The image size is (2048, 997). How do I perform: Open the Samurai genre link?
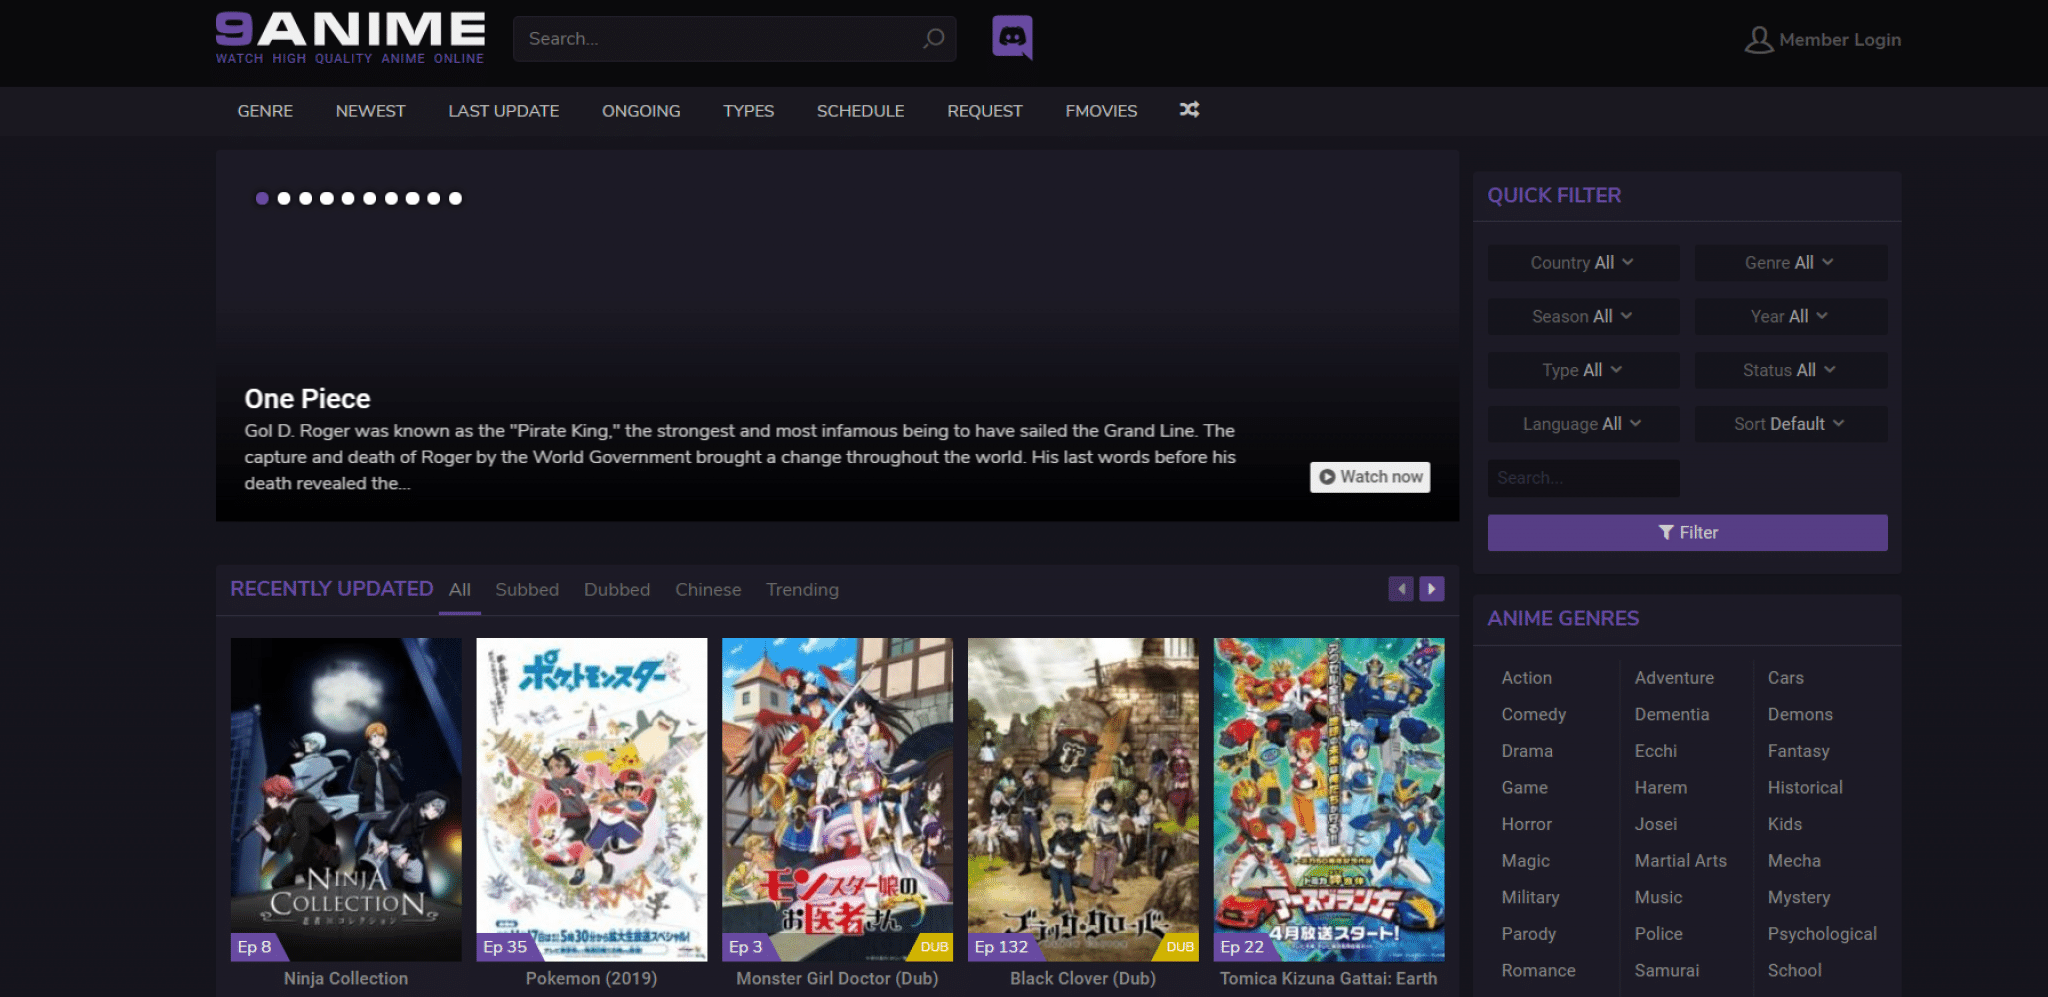(x=1666, y=971)
